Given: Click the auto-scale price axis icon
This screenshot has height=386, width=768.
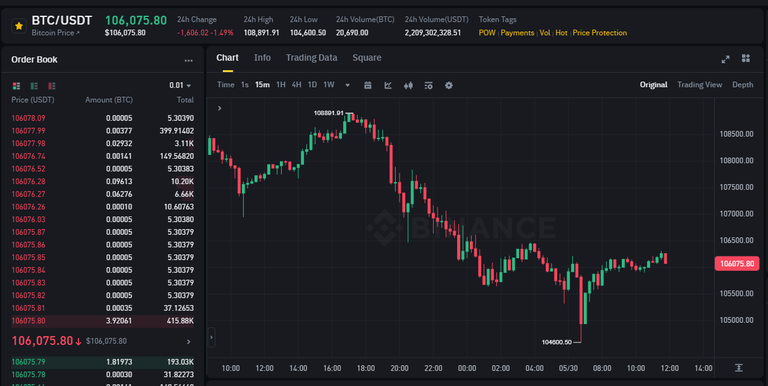Looking at the screenshot, I should (739, 368).
